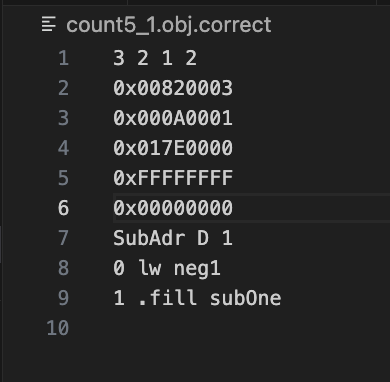This screenshot has width=390, height=382.
Task: Click the hex value 0x017E0000
Action: (x=173, y=148)
